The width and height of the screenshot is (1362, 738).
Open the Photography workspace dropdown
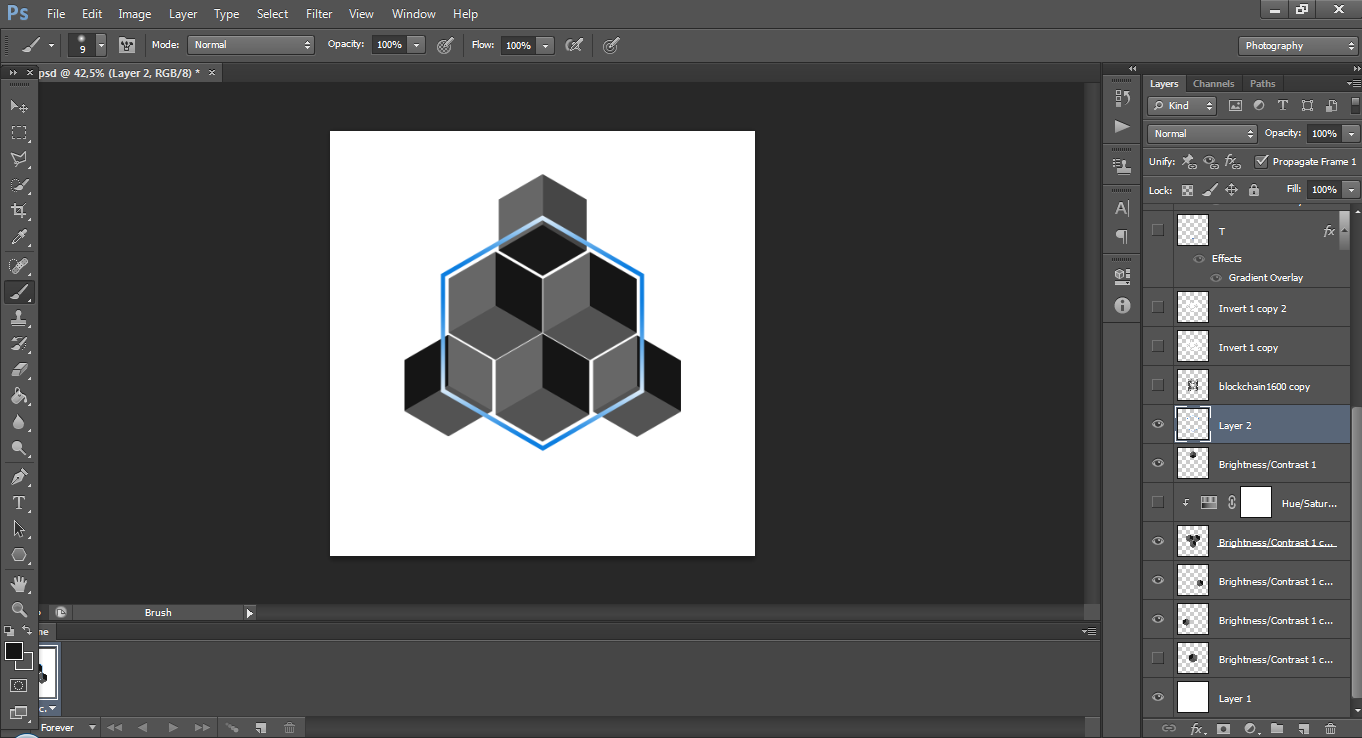click(1298, 46)
